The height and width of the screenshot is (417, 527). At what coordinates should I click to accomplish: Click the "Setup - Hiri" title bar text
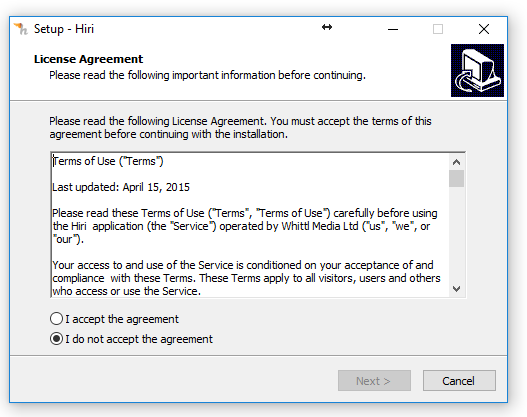[64, 29]
